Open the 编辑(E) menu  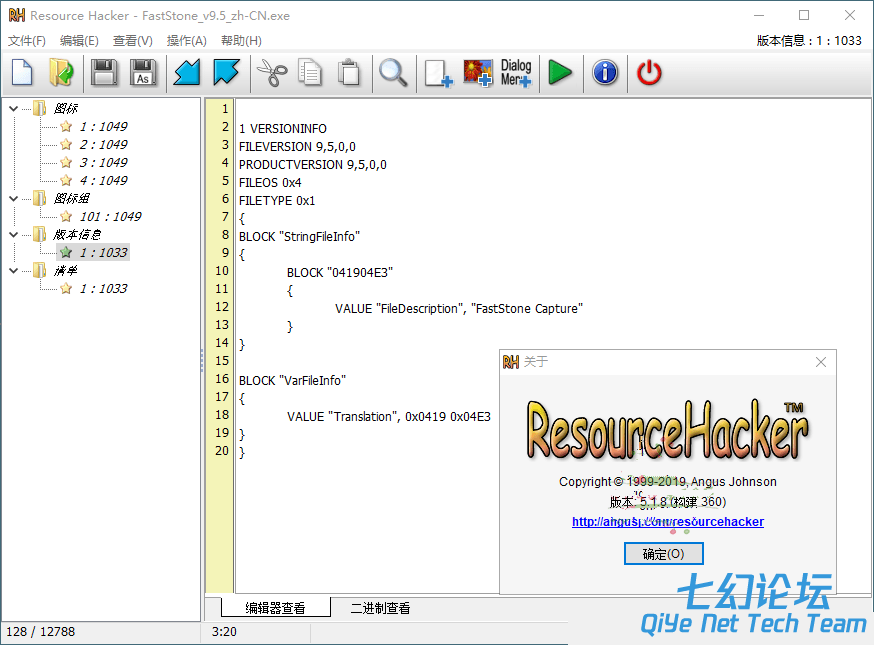tap(79, 41)
